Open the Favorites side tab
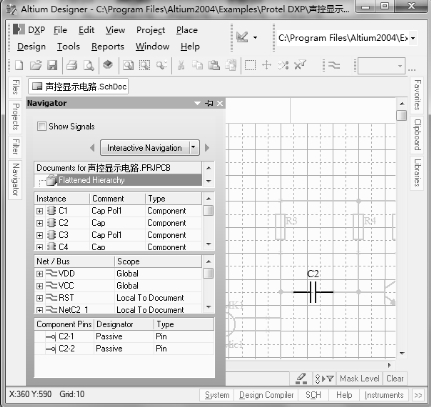The image size is (431, 407). pyautogui.click(x=417, y=95)
